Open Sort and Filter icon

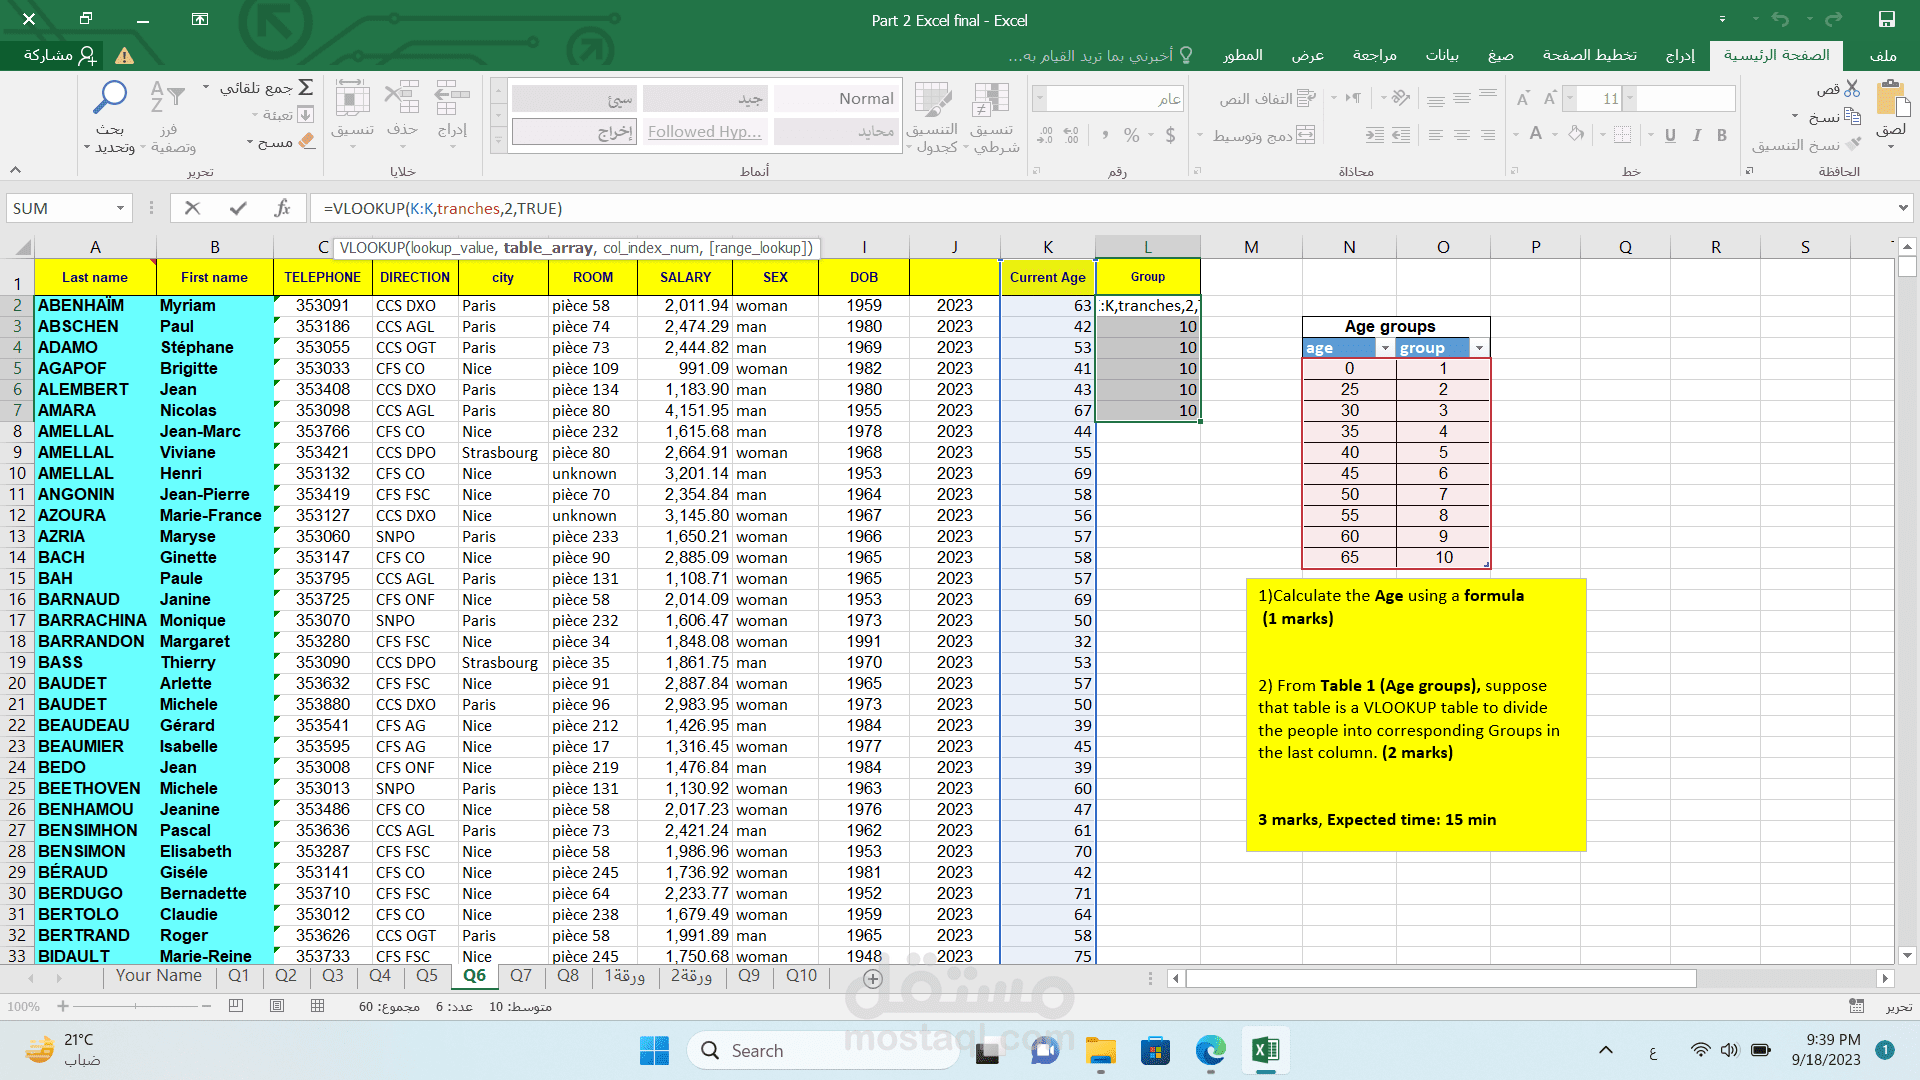pos(168,97)
